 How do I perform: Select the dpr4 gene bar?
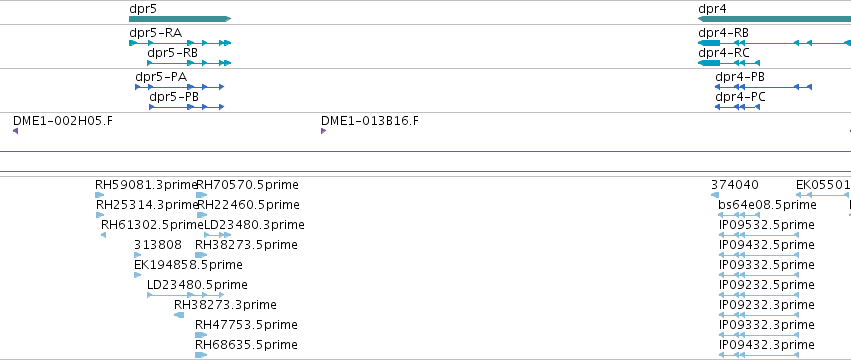tap(774, 19)
